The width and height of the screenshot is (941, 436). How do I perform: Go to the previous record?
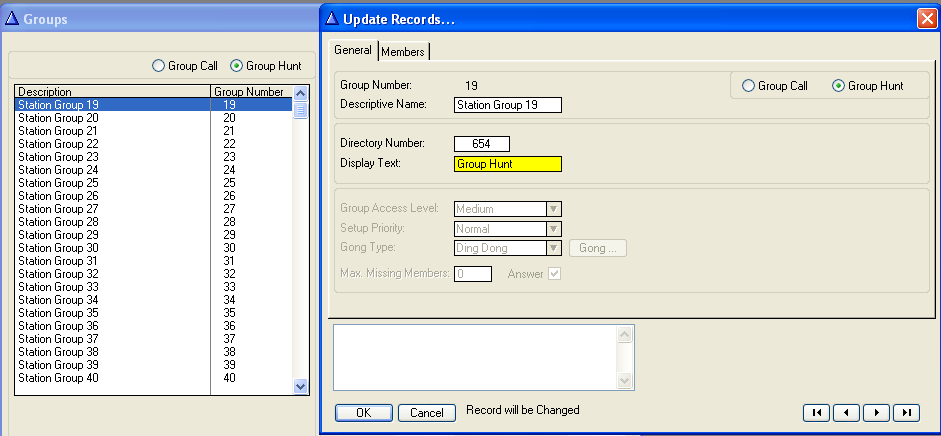(x=846, y=413)
